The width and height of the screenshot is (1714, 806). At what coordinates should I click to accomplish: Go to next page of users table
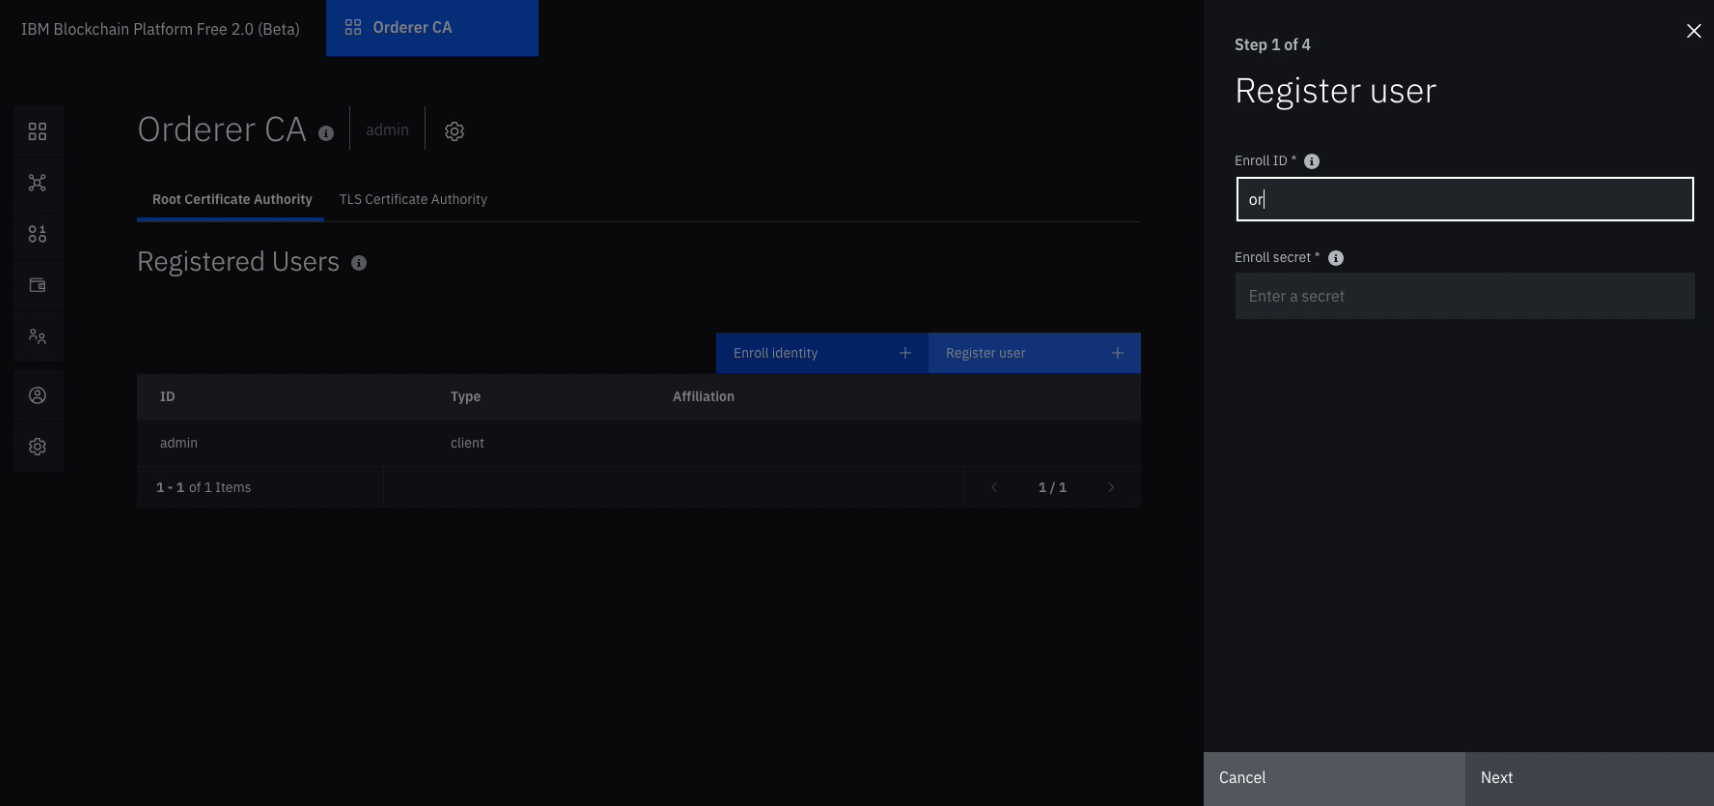coord(1110,488)
